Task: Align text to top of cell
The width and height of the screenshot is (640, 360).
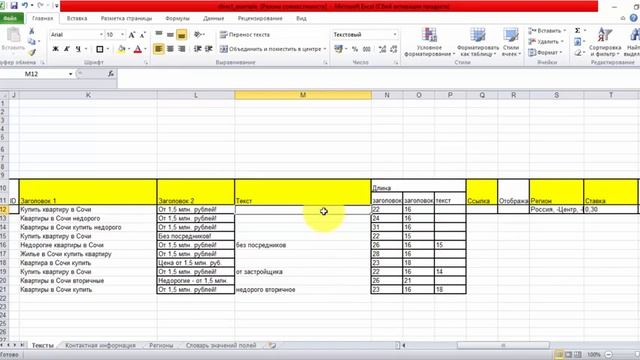Action: tap(159, 35)
